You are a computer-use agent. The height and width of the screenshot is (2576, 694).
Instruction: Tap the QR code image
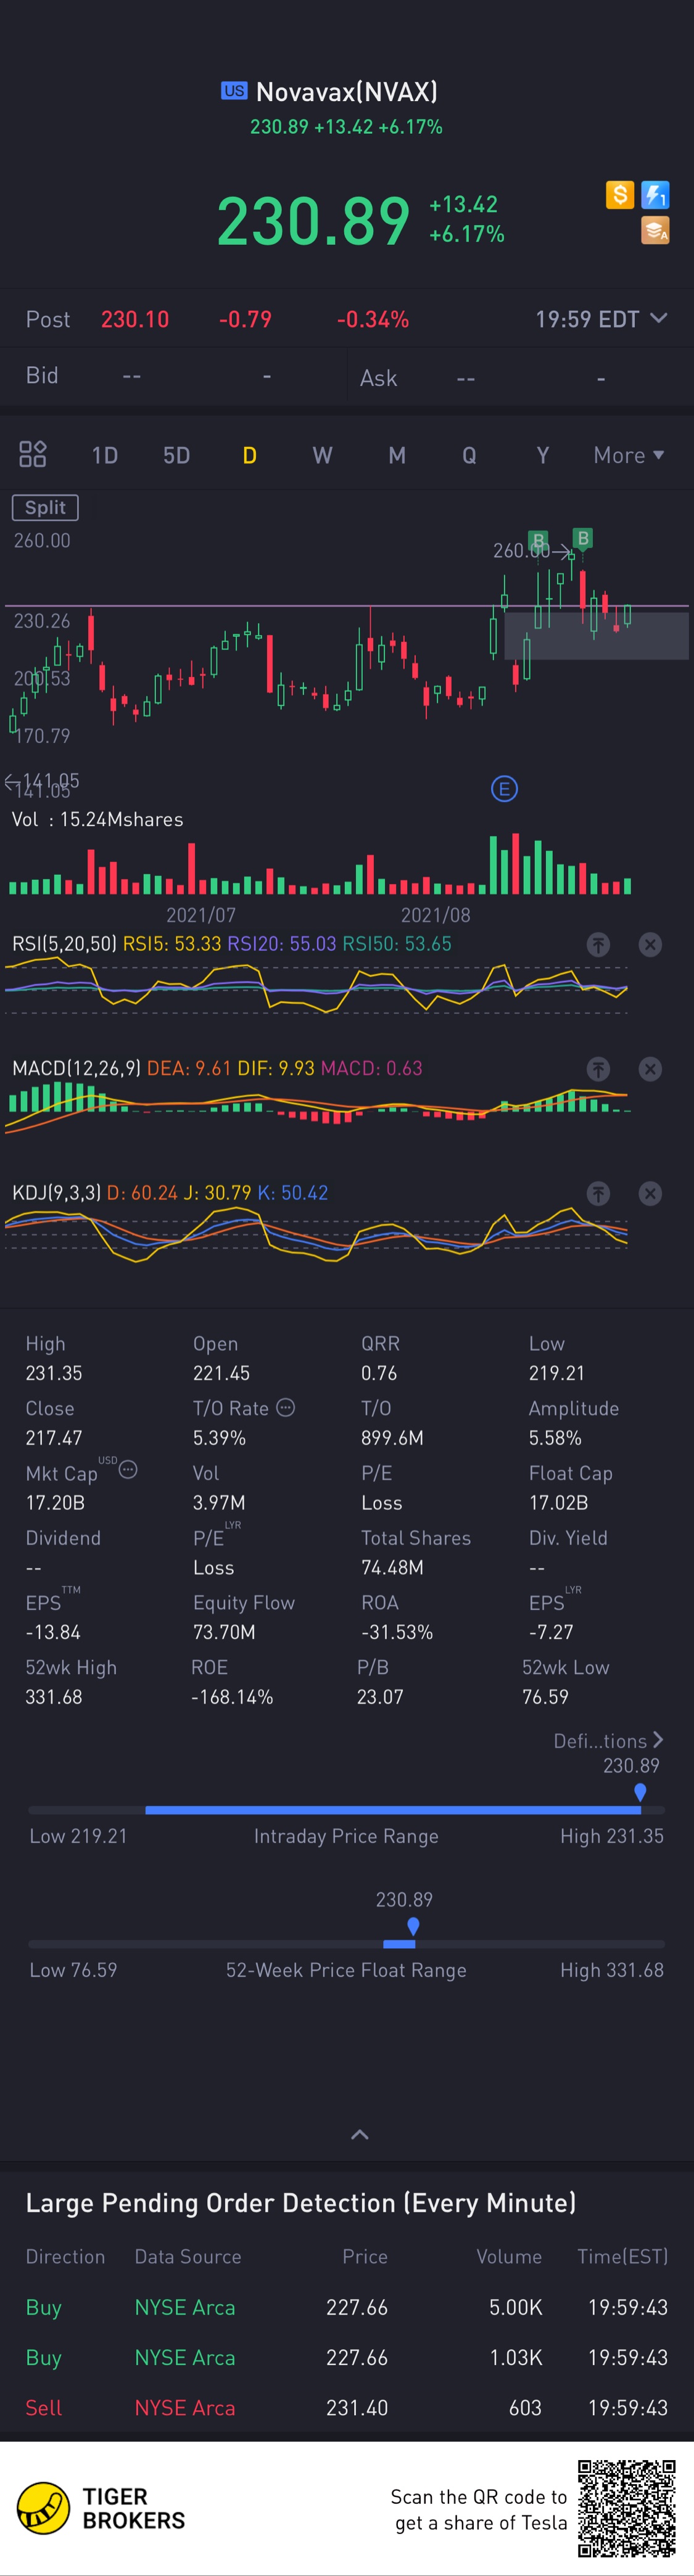coord(627,2508)
